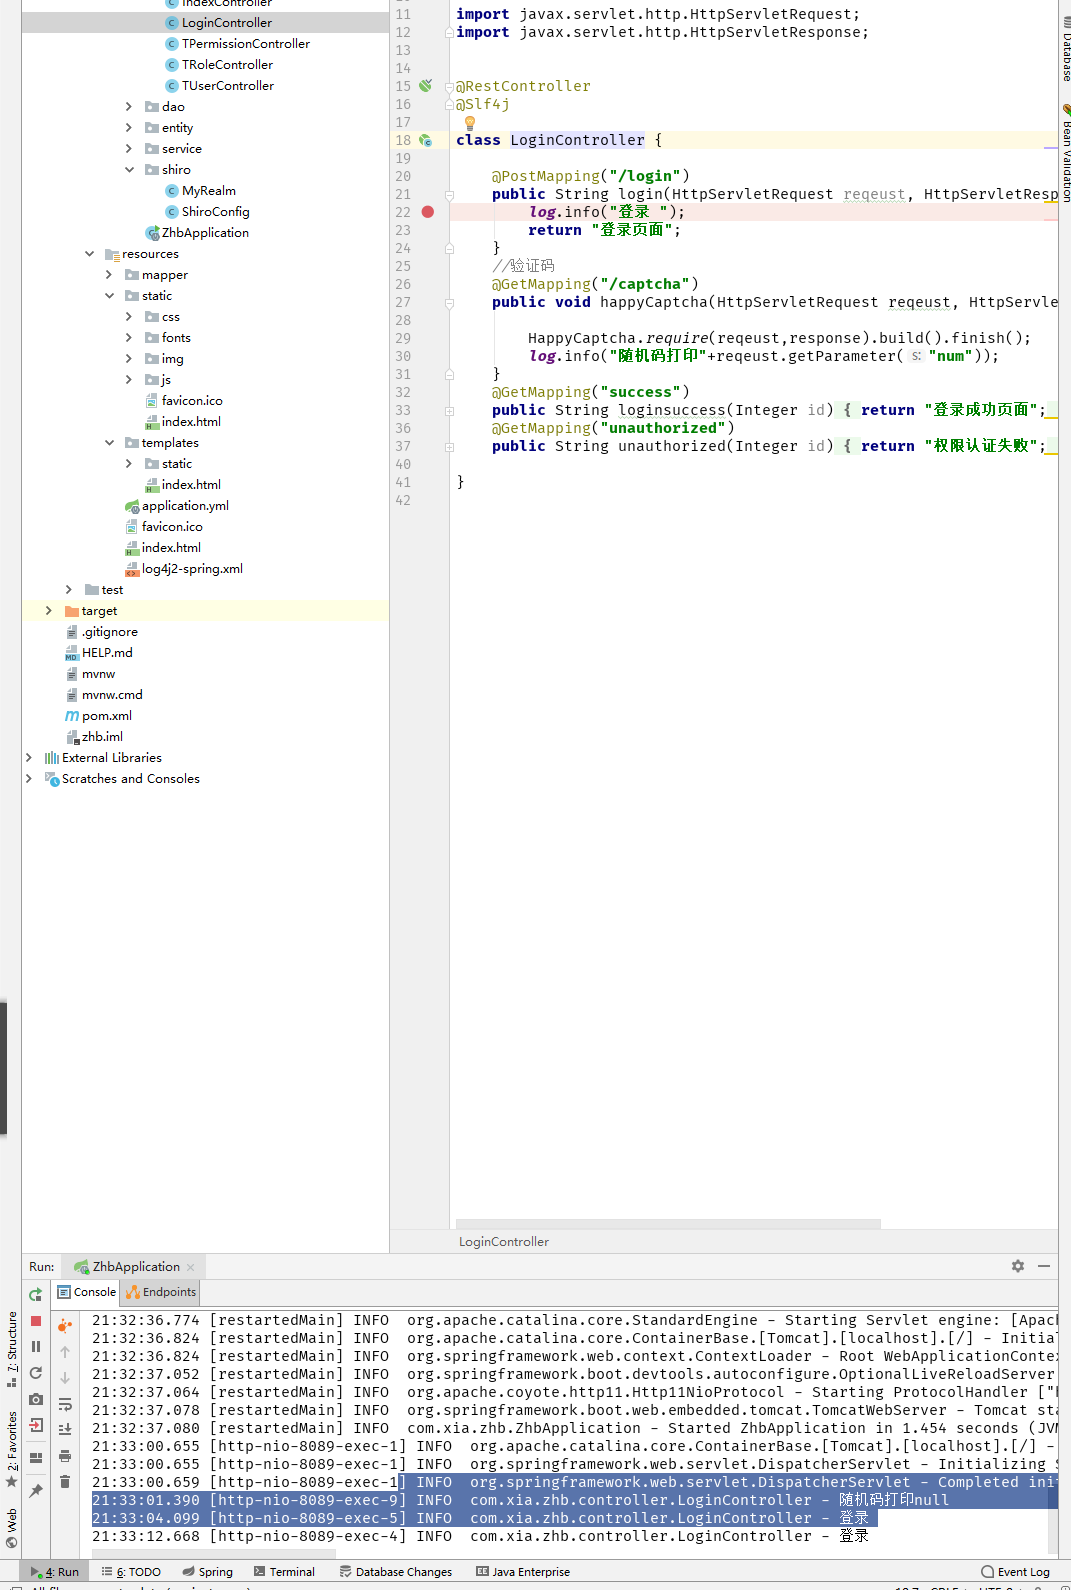
Task: Expand the mapper folder
Action: click(x=109, y=275)
